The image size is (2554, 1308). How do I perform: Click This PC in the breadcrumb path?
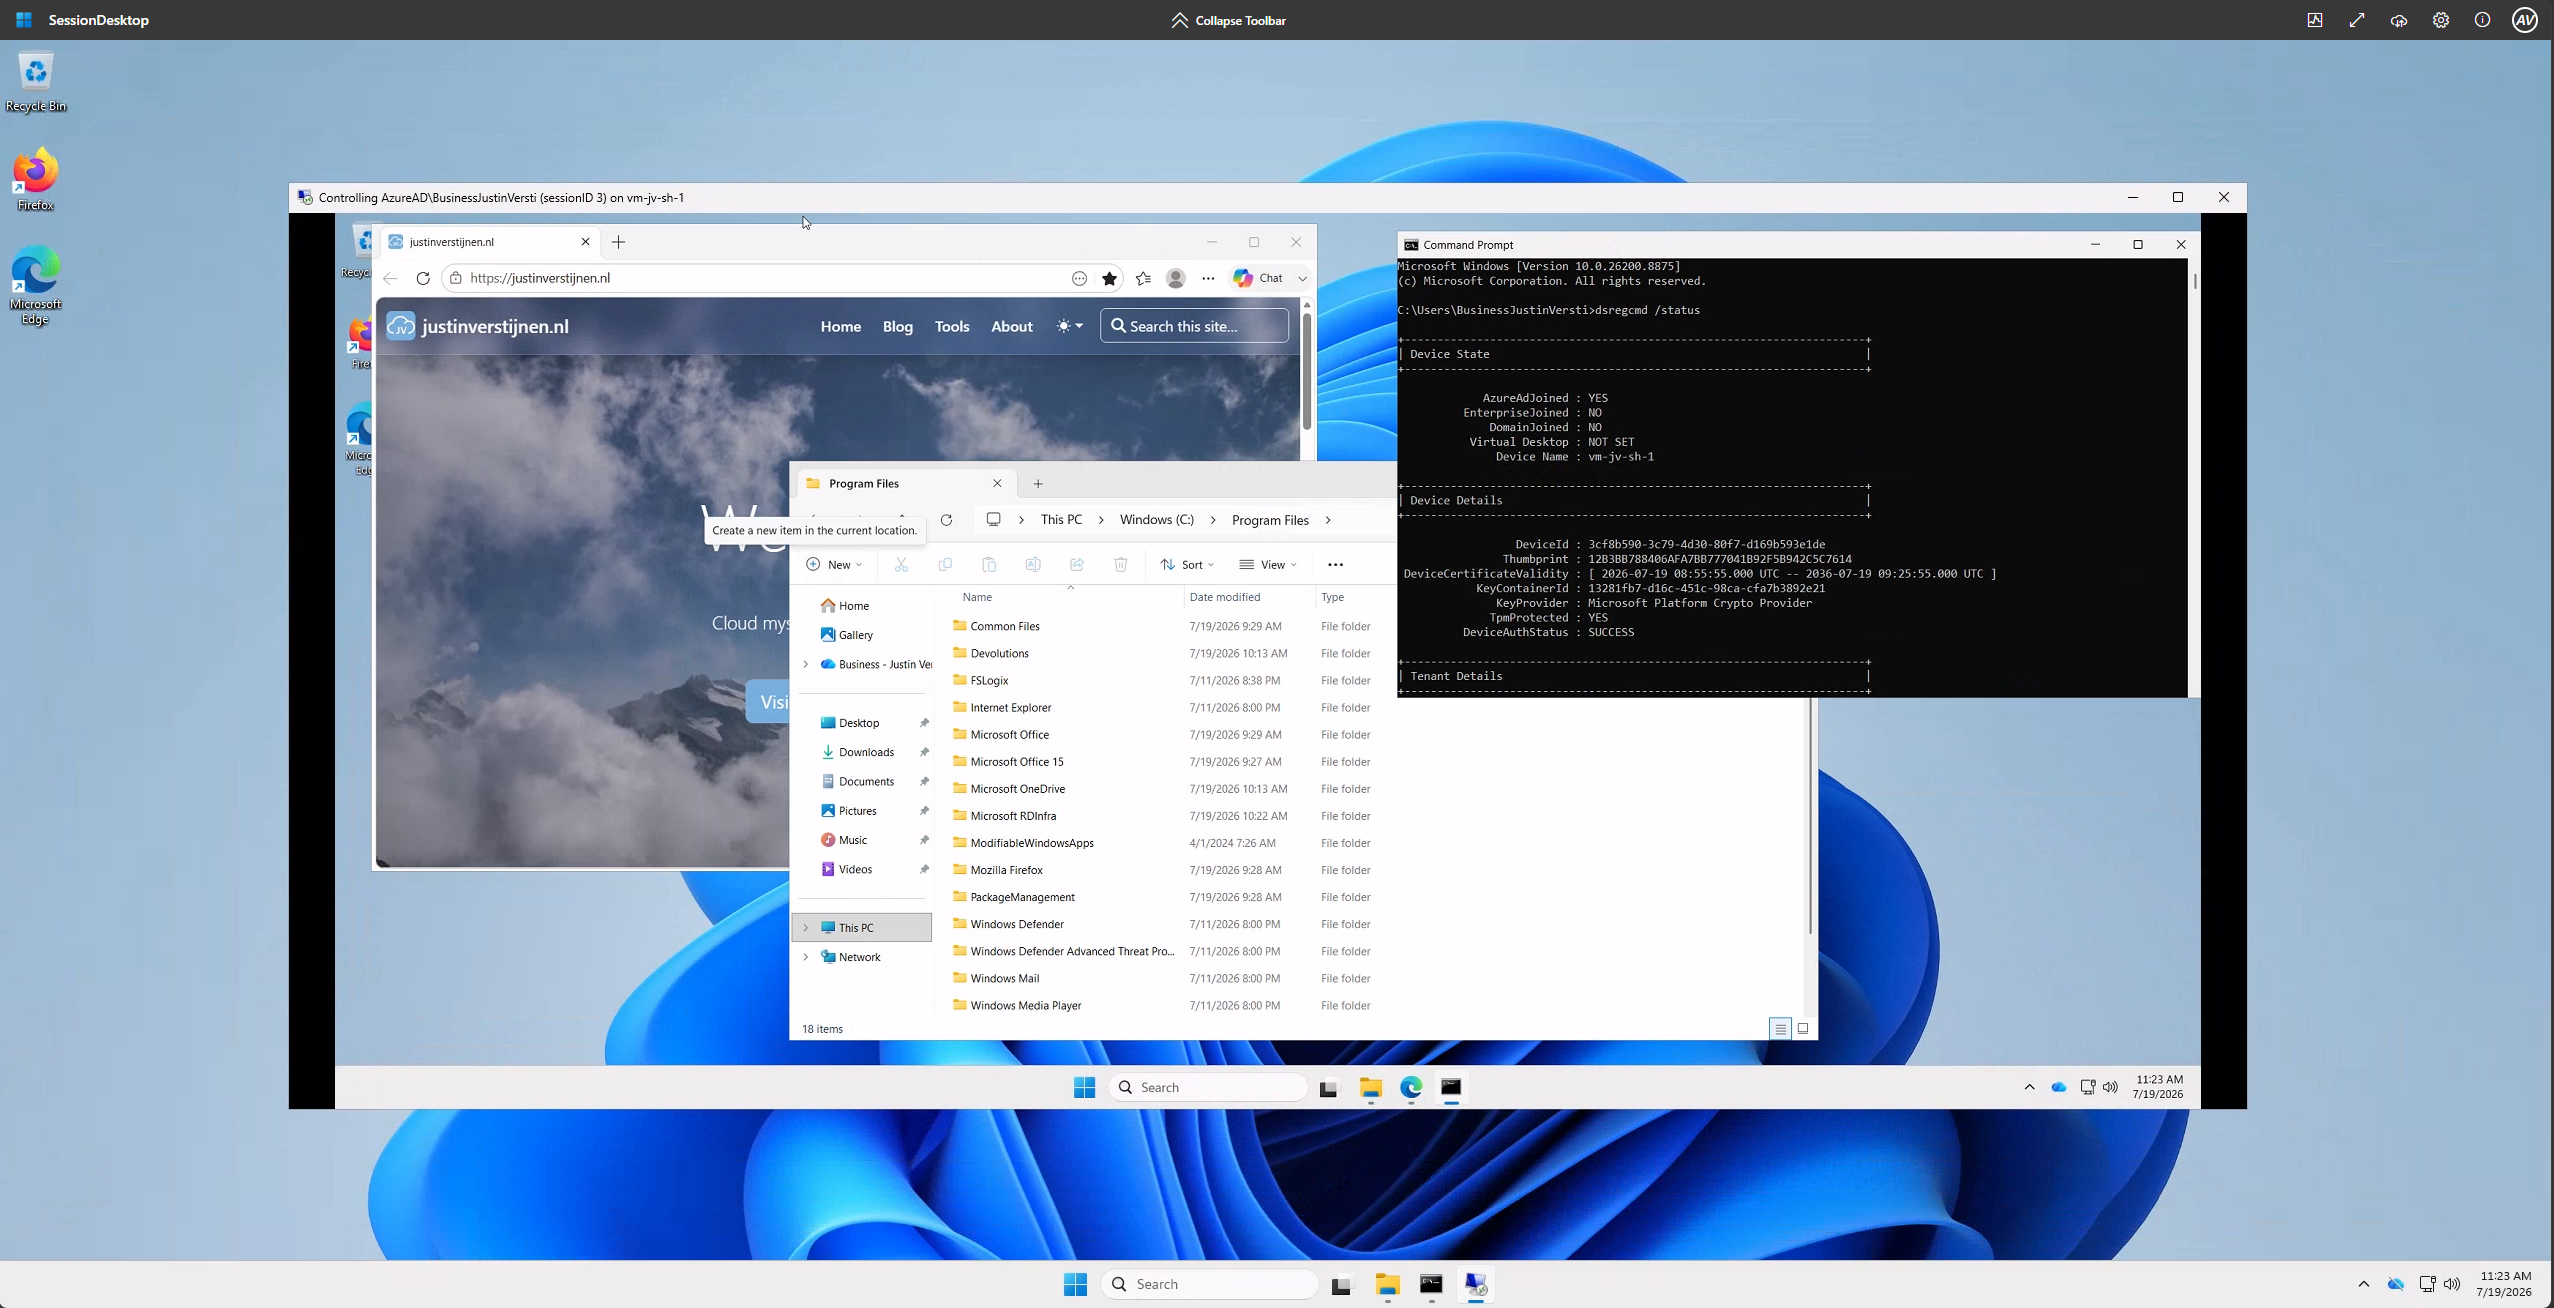[1061, 520]
